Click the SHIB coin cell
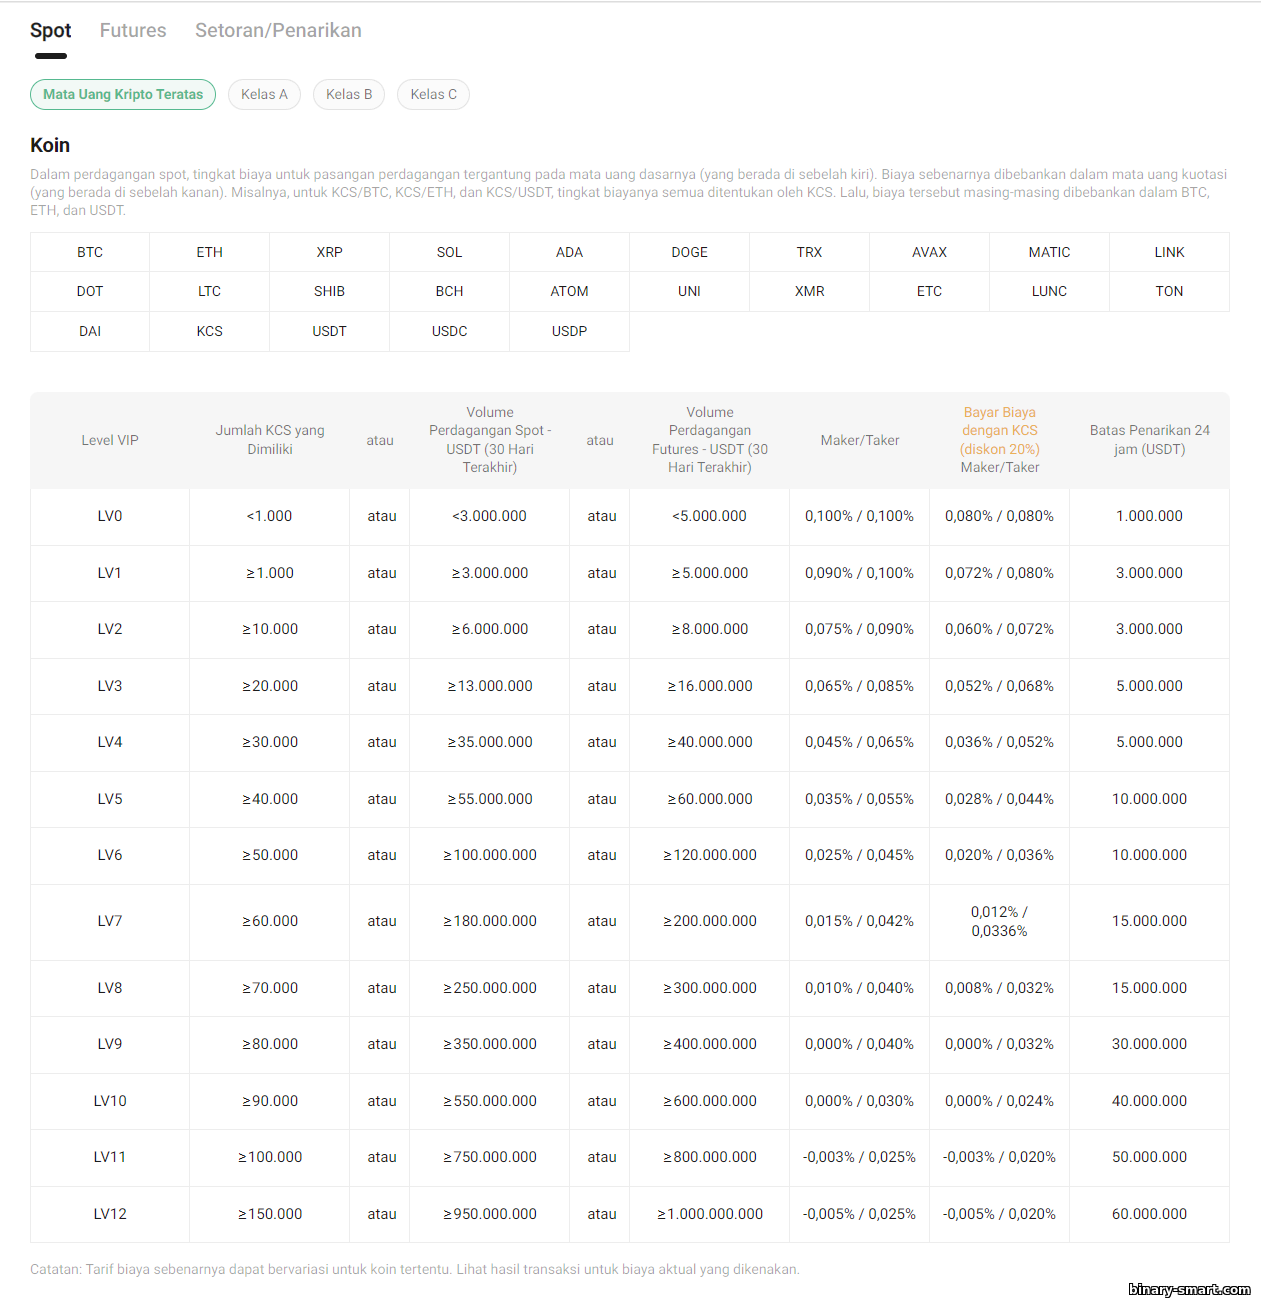 pyautogui.click(x=330, y=291)
